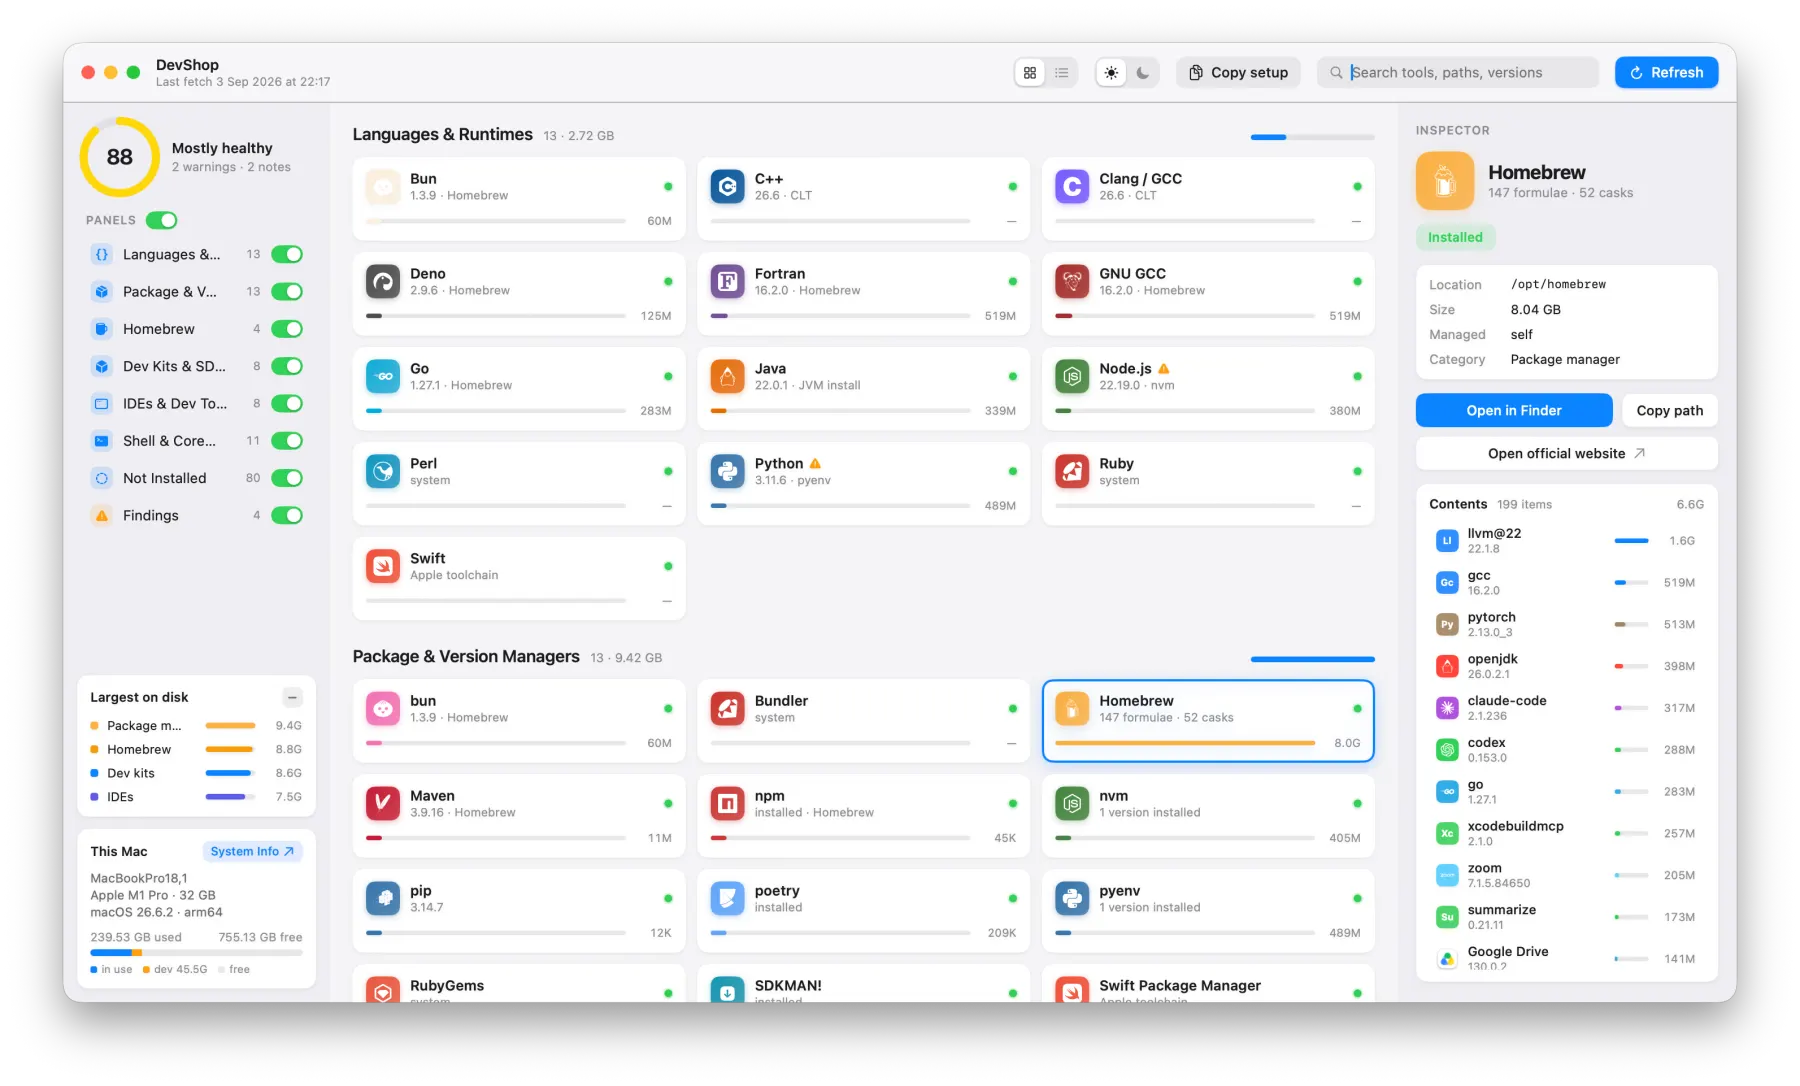Select the llvm@22 contents row
This screenshot has height=1086, width=1800.
click(x=1566, y=541)
